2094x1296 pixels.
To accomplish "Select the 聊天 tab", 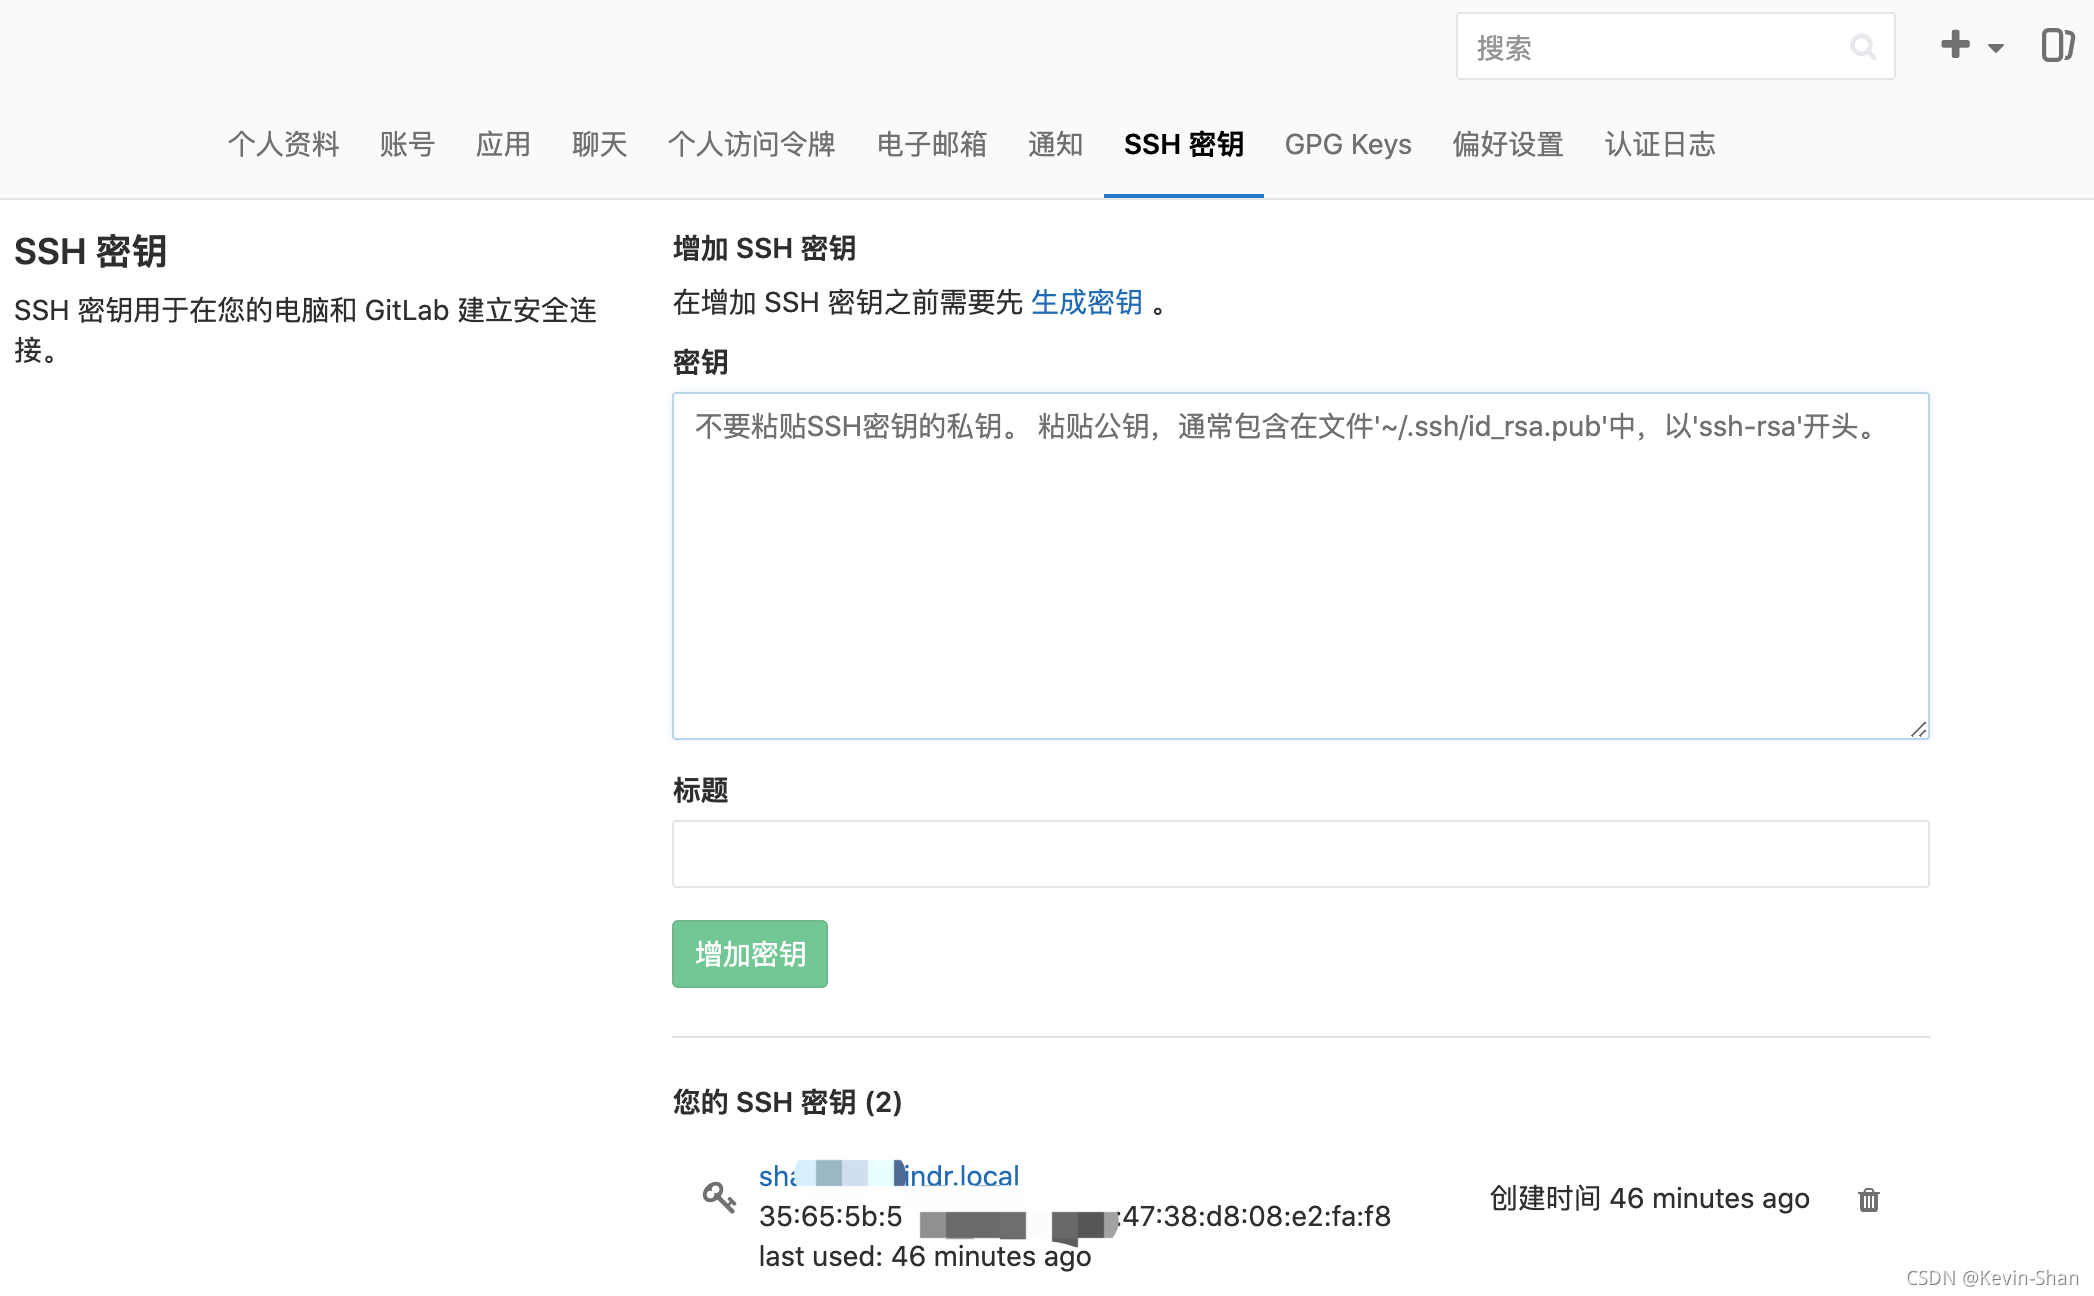I will [x=599, y=145].
